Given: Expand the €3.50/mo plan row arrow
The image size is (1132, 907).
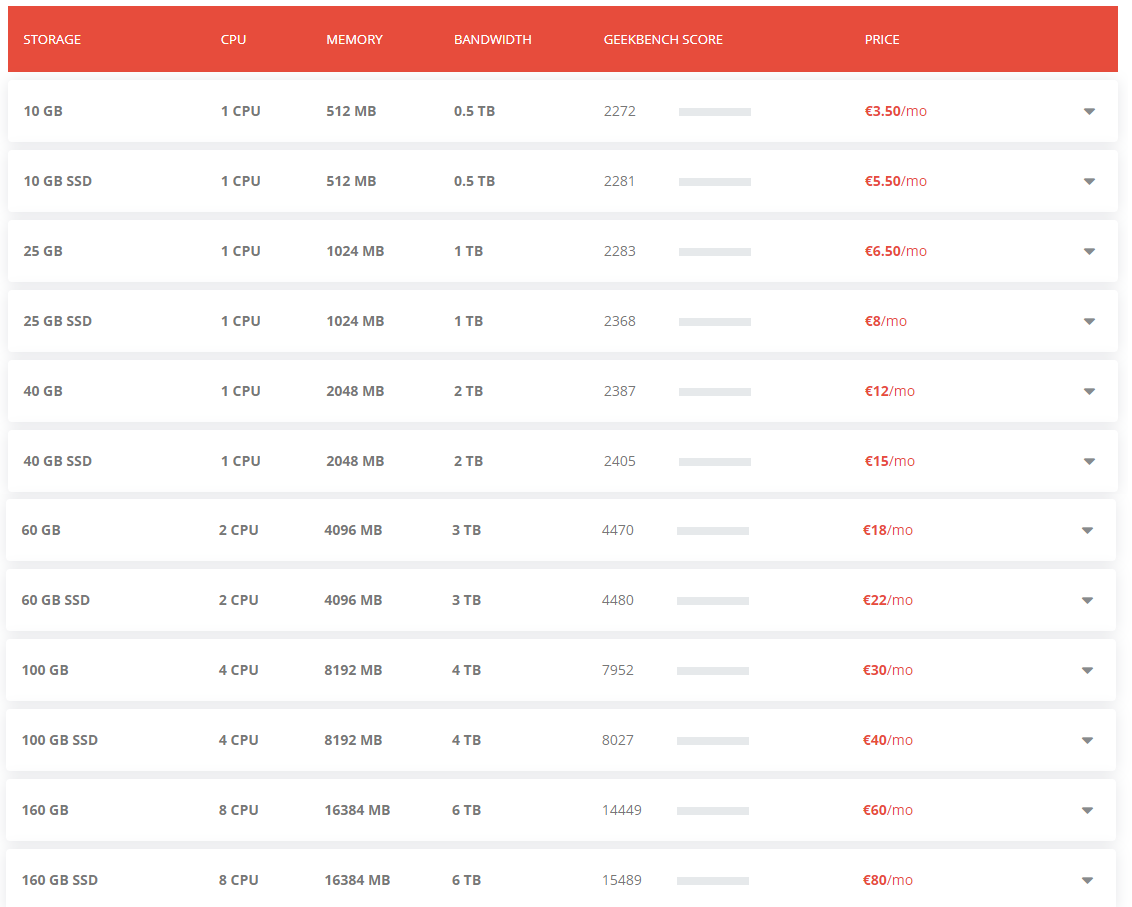Looking at the screenshot, I should pos(1089,111).
